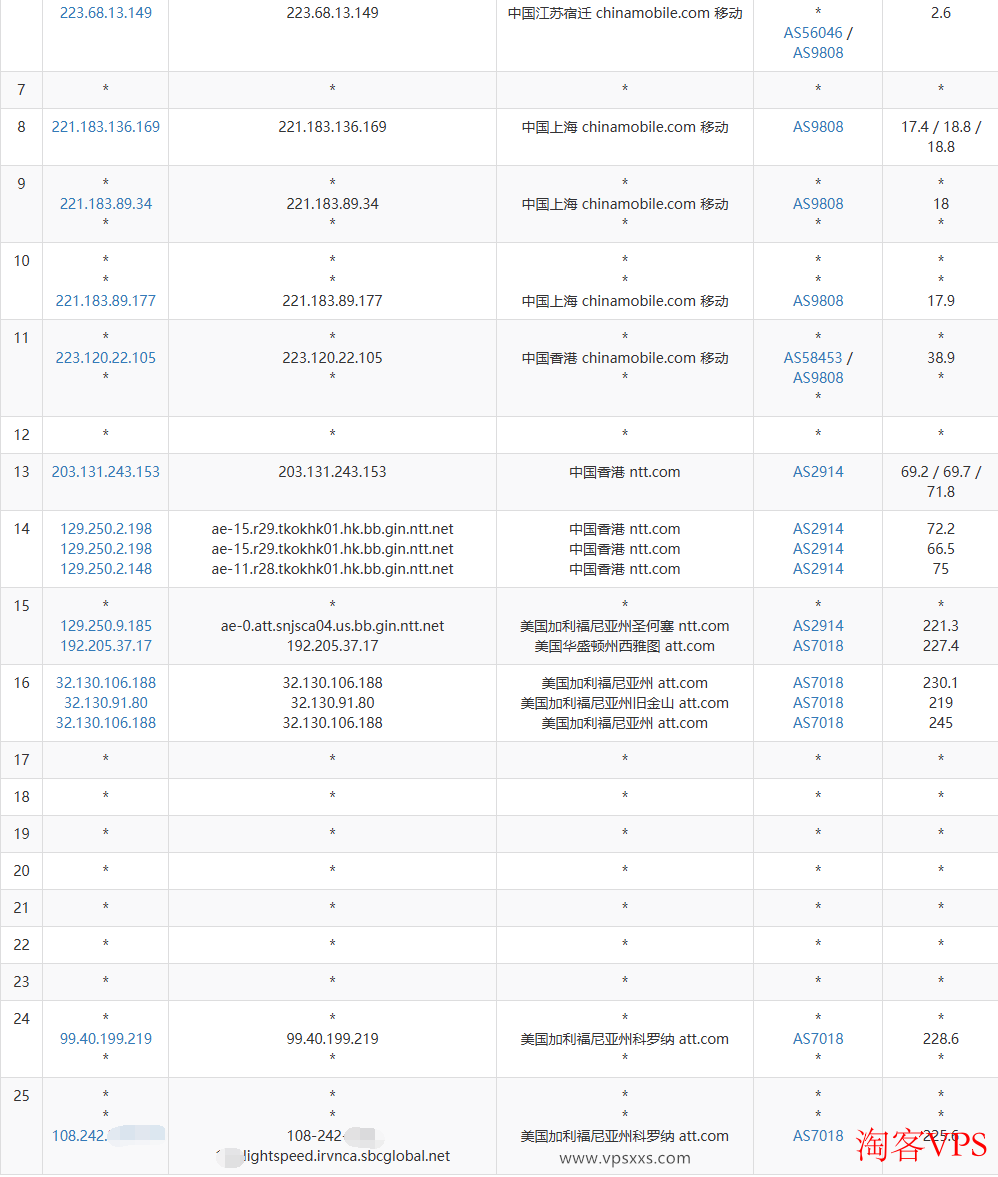Open the 129.250.9.185 IP link
The image size is (998, 1177).
pos(106,626)
